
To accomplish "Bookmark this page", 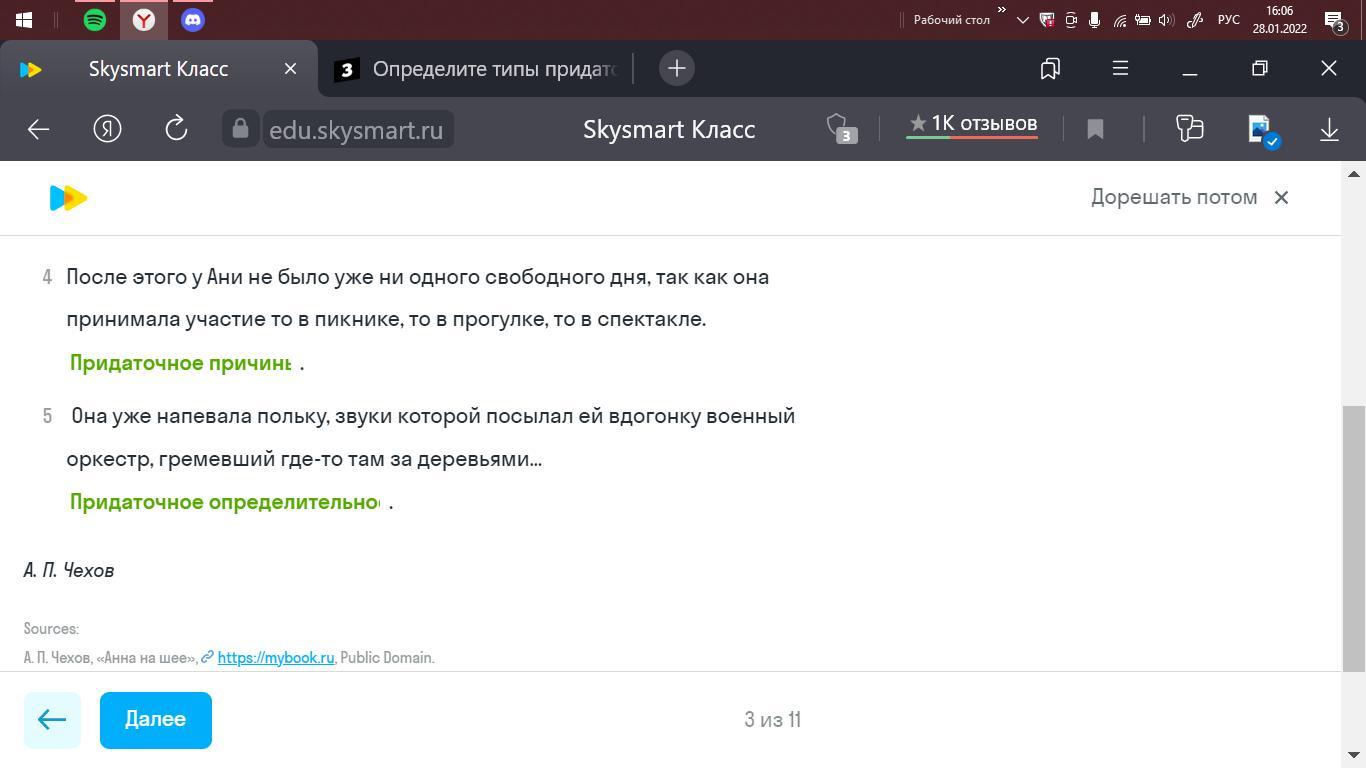I will click(1095, 129).
